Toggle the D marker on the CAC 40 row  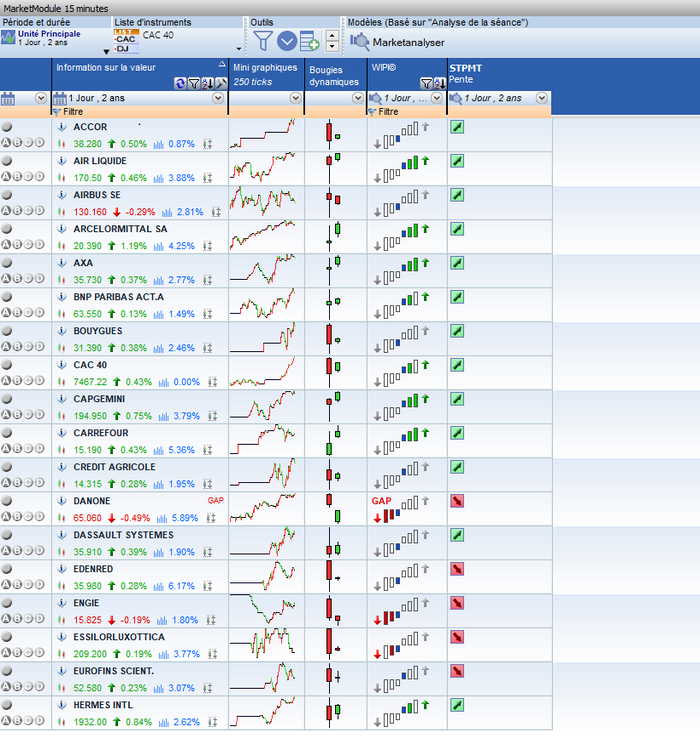point(39,380)
